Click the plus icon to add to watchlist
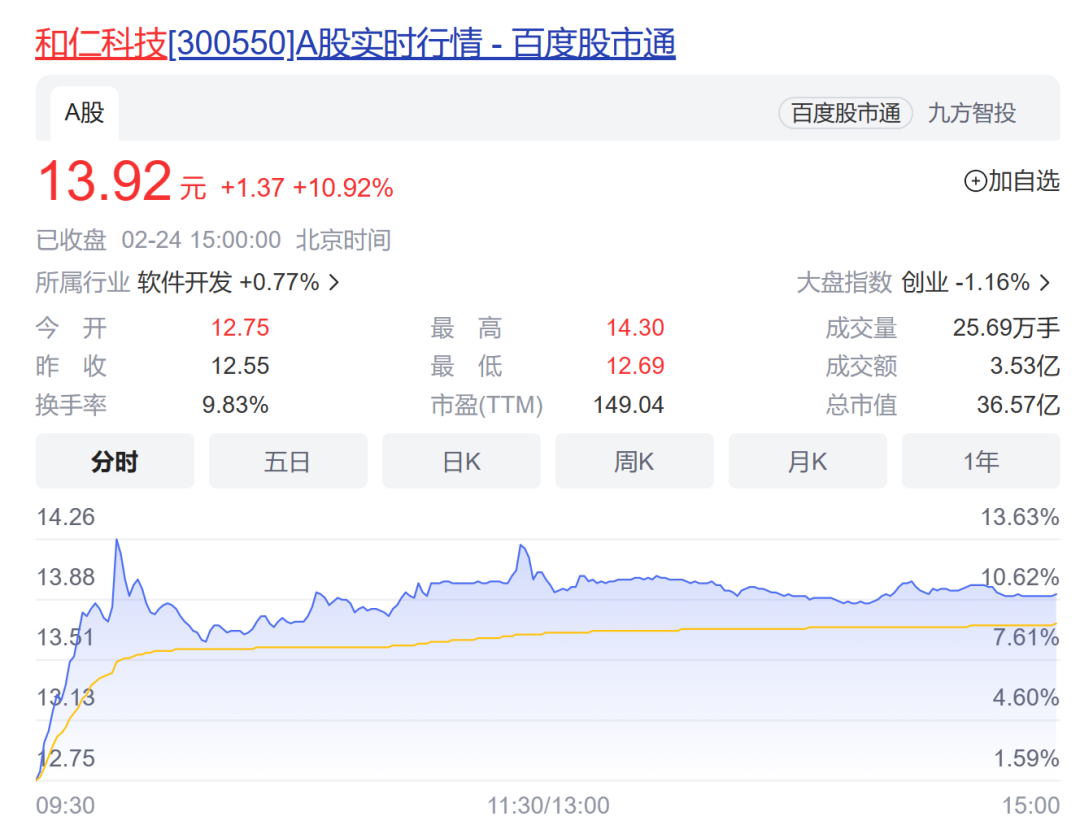 [x=975, y=181]
